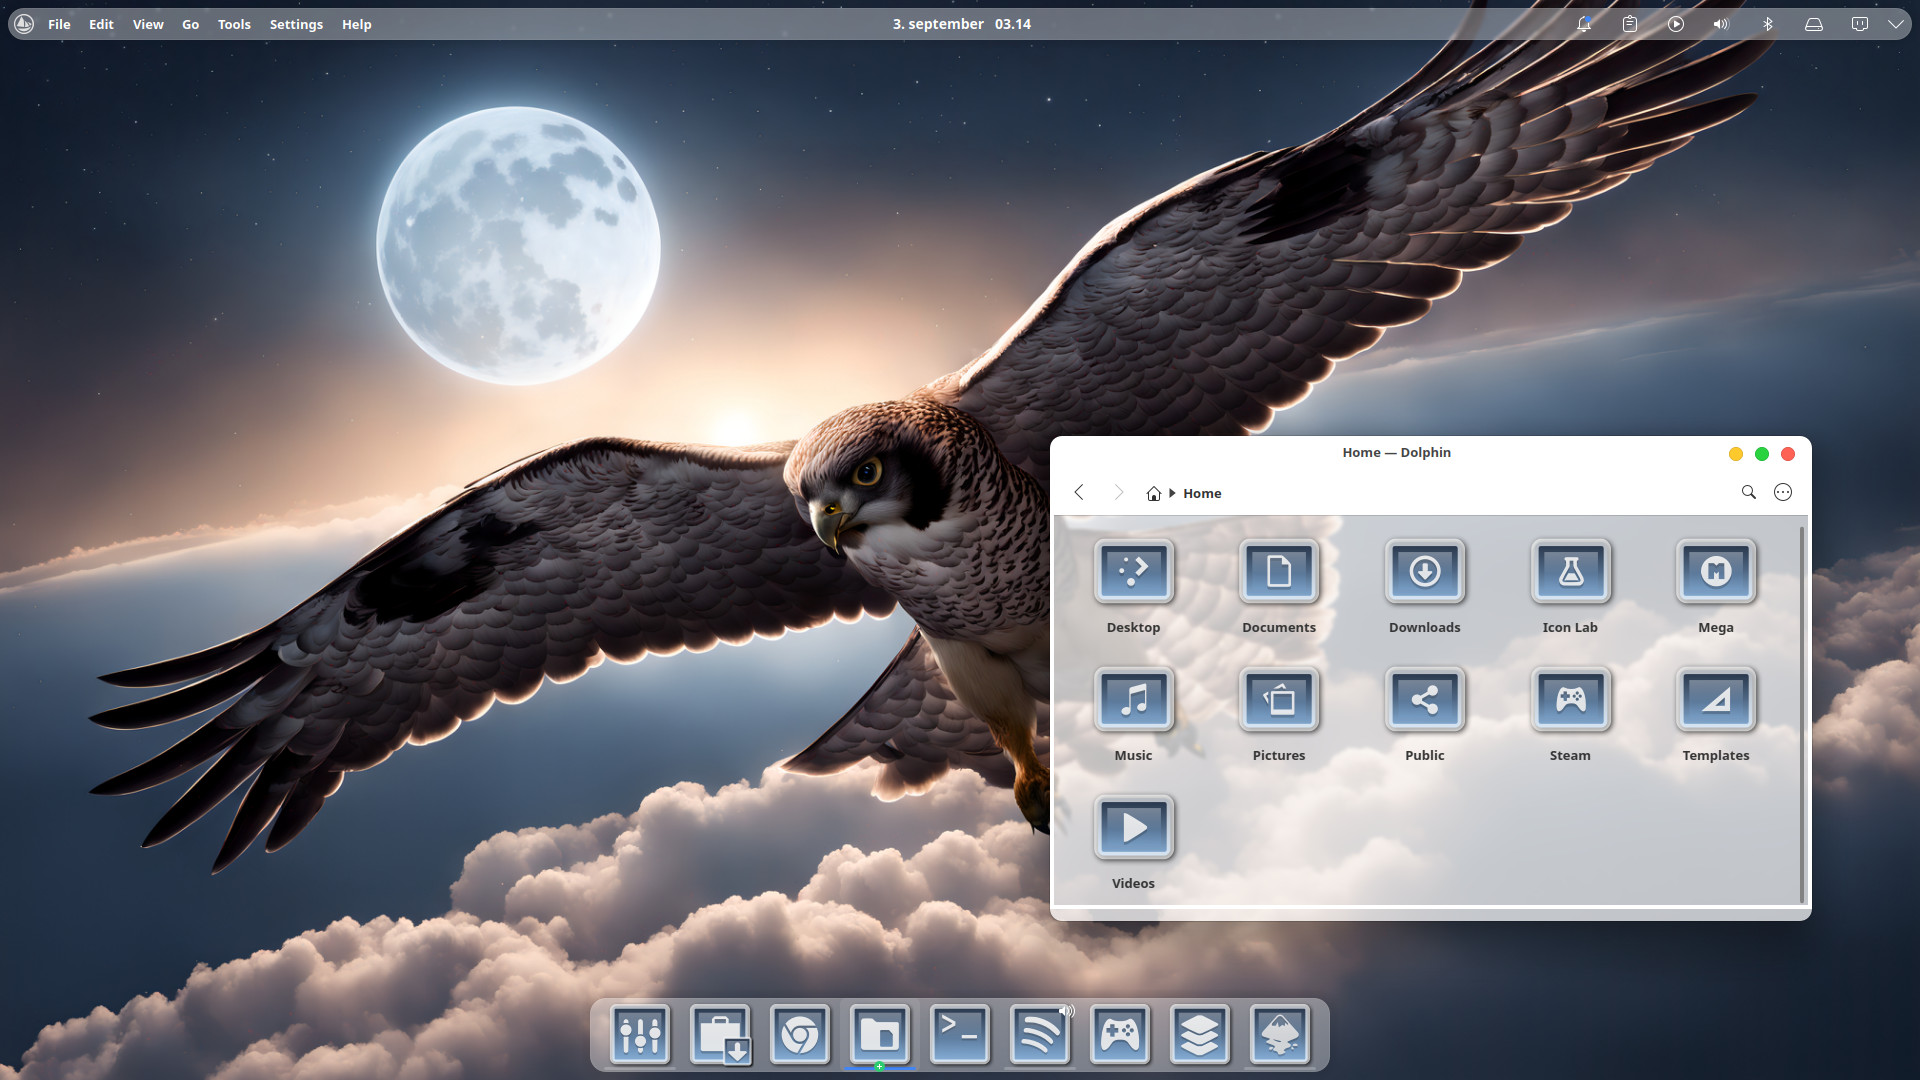Go back using Dolphin's back arrow

click(1079, 492)
